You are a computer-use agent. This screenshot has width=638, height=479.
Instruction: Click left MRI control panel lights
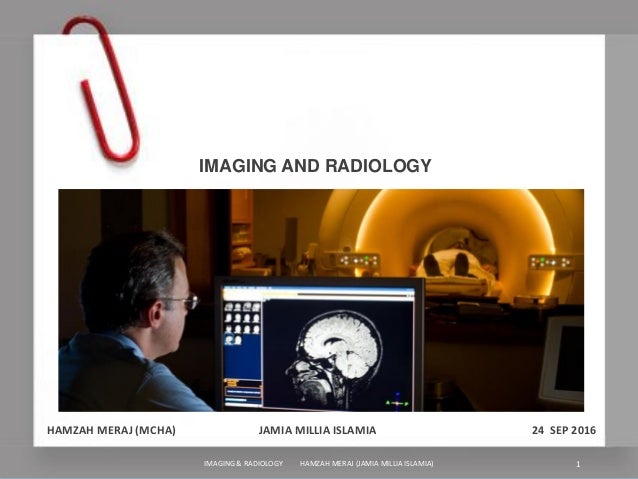click(x=357, y=260)
